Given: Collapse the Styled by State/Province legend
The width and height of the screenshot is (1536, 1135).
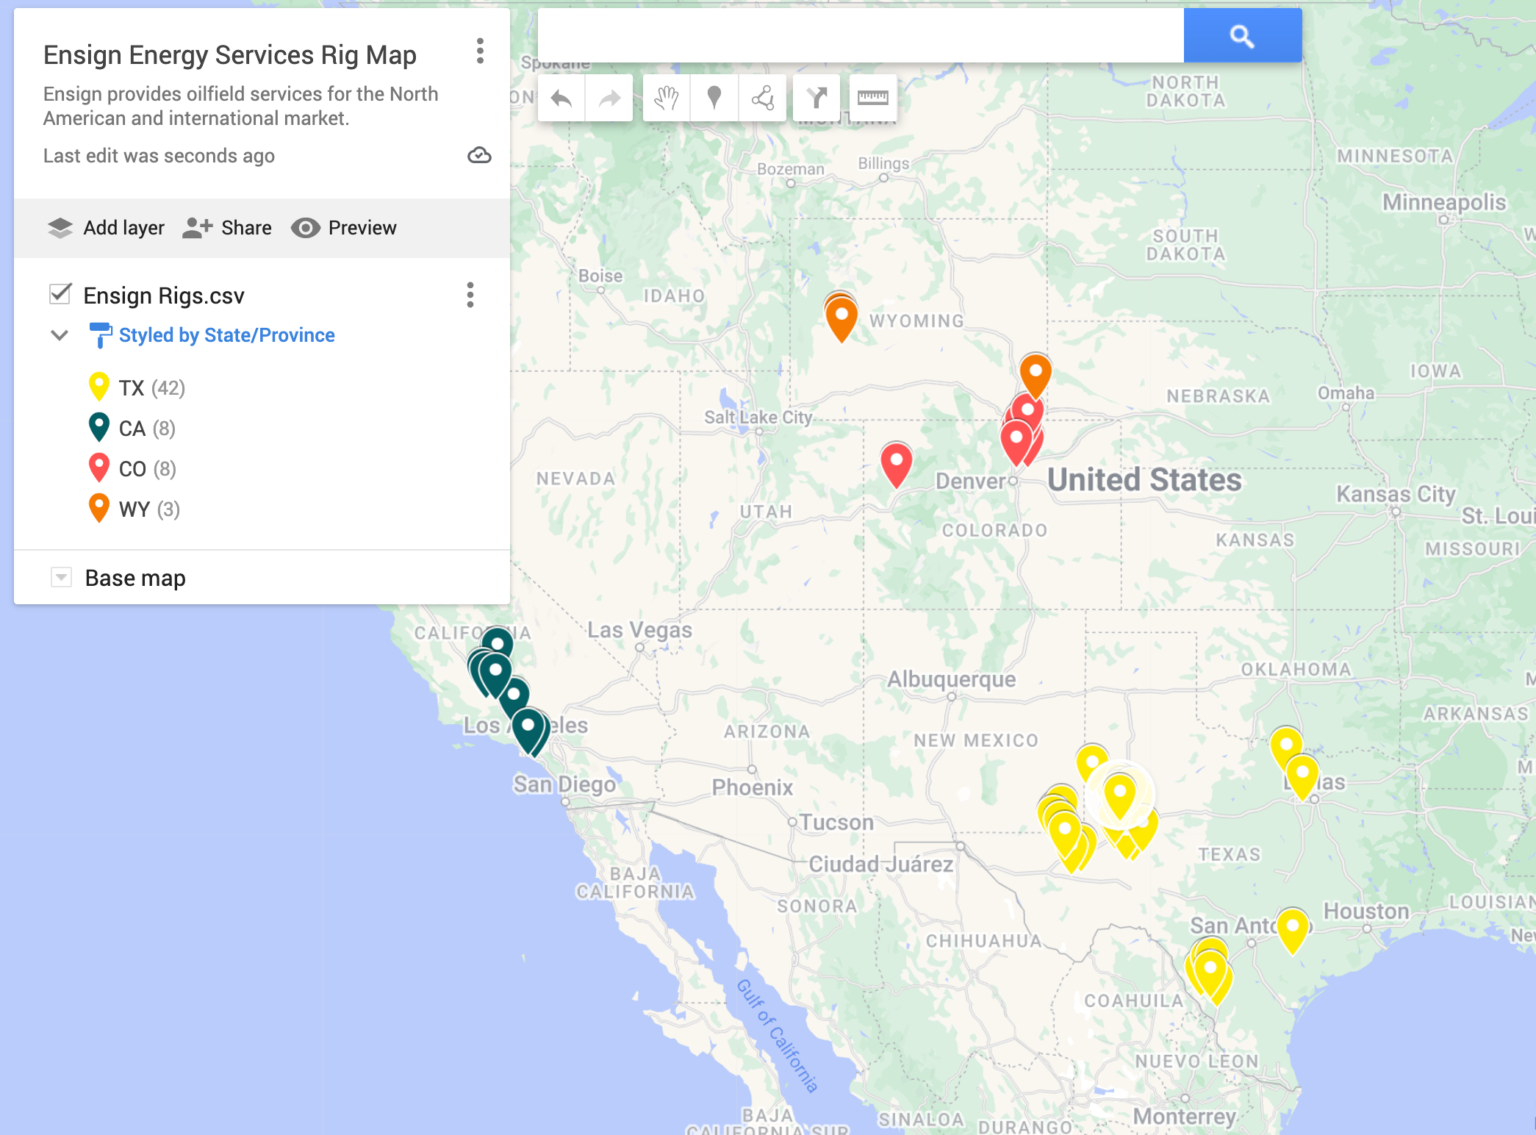Looking at the screenshot, I should pyautogui.click(x=60, y=335).
